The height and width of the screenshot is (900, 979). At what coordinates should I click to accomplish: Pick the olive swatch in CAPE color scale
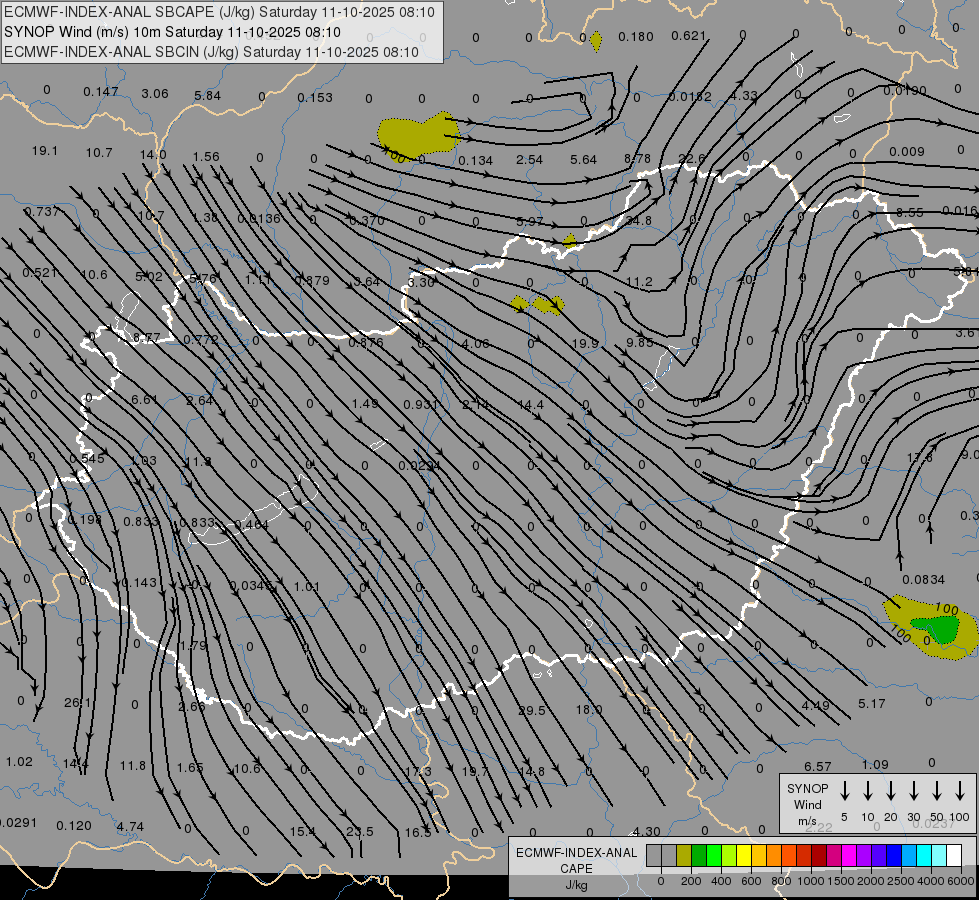click(x=684, y=855)
